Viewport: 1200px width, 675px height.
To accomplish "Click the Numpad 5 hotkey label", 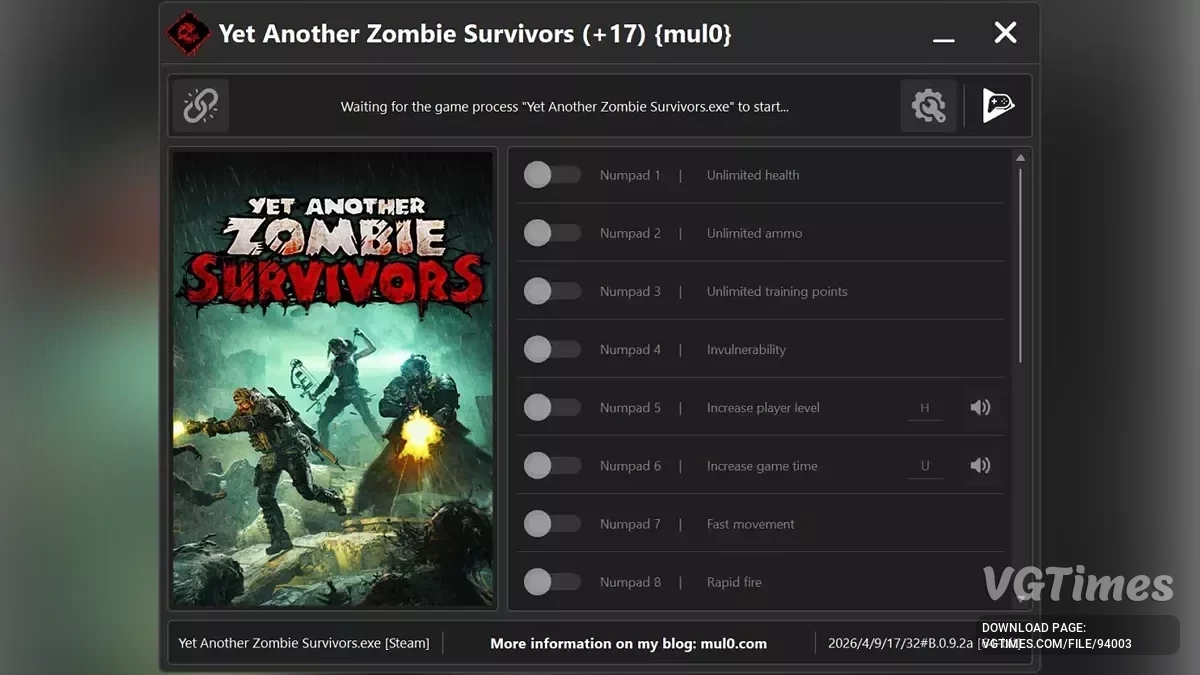I will [x=630, y=407].
